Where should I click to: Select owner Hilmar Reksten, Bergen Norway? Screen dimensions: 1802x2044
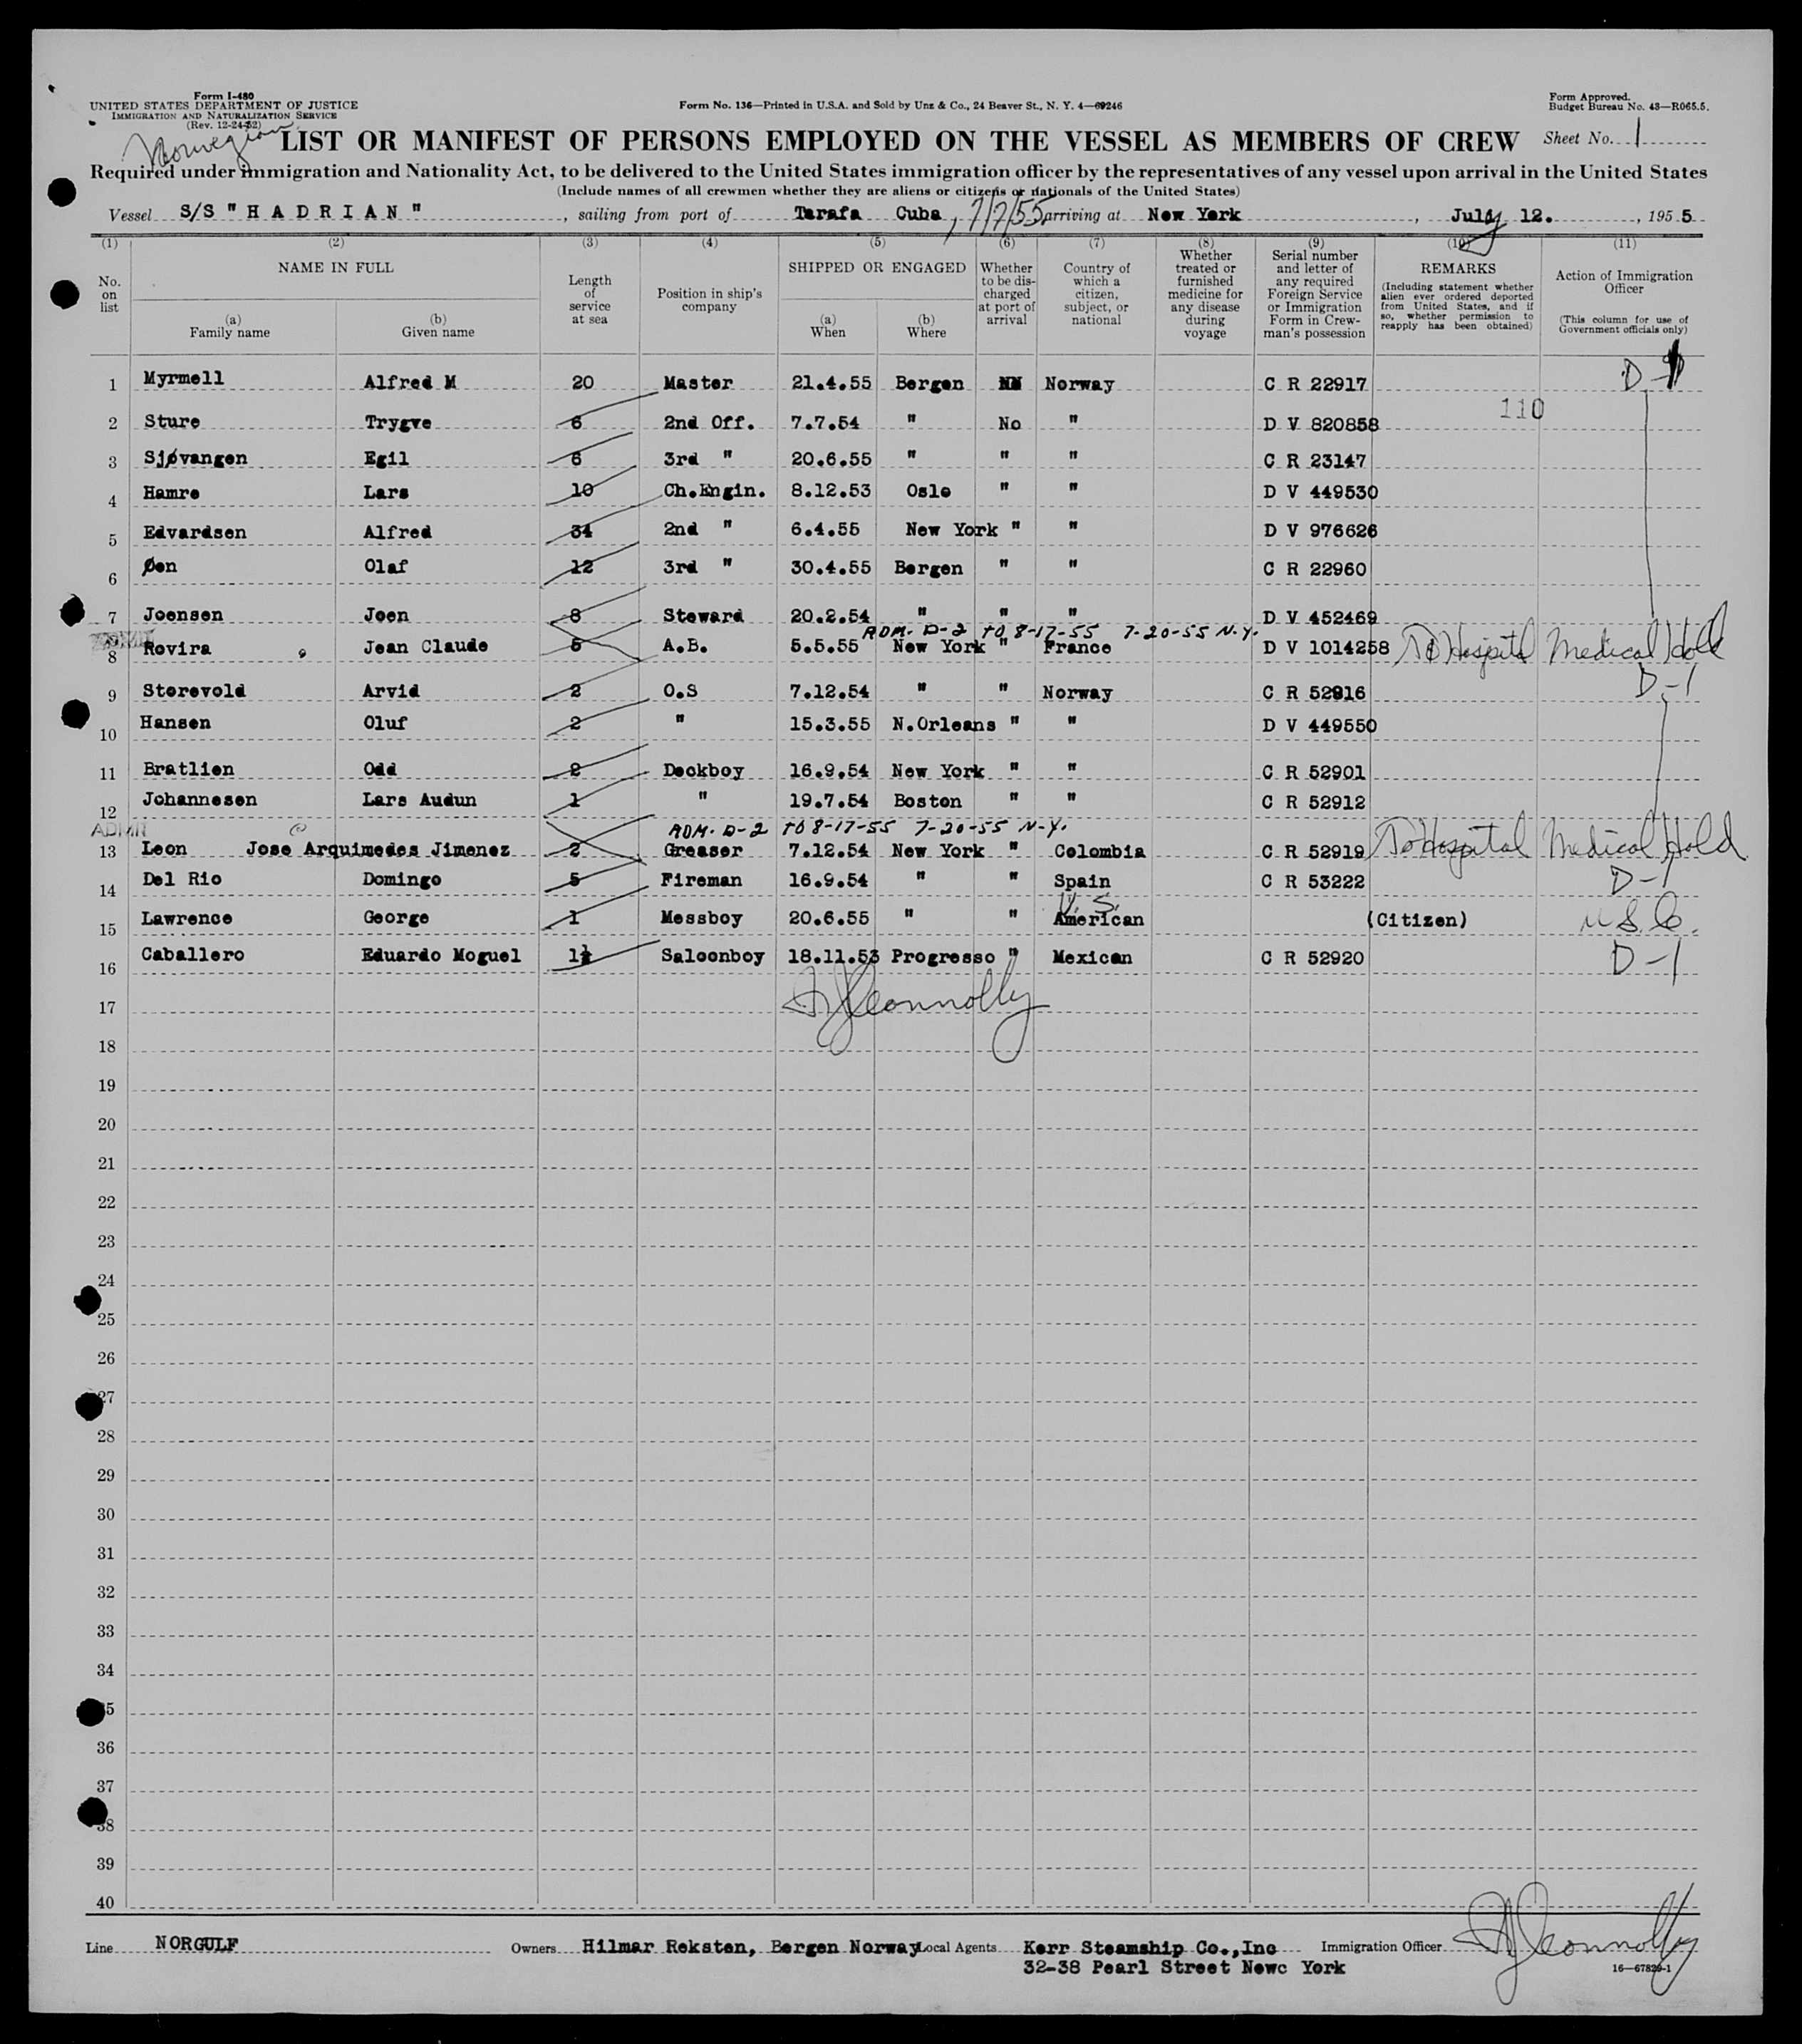(x=750, y=1947)
